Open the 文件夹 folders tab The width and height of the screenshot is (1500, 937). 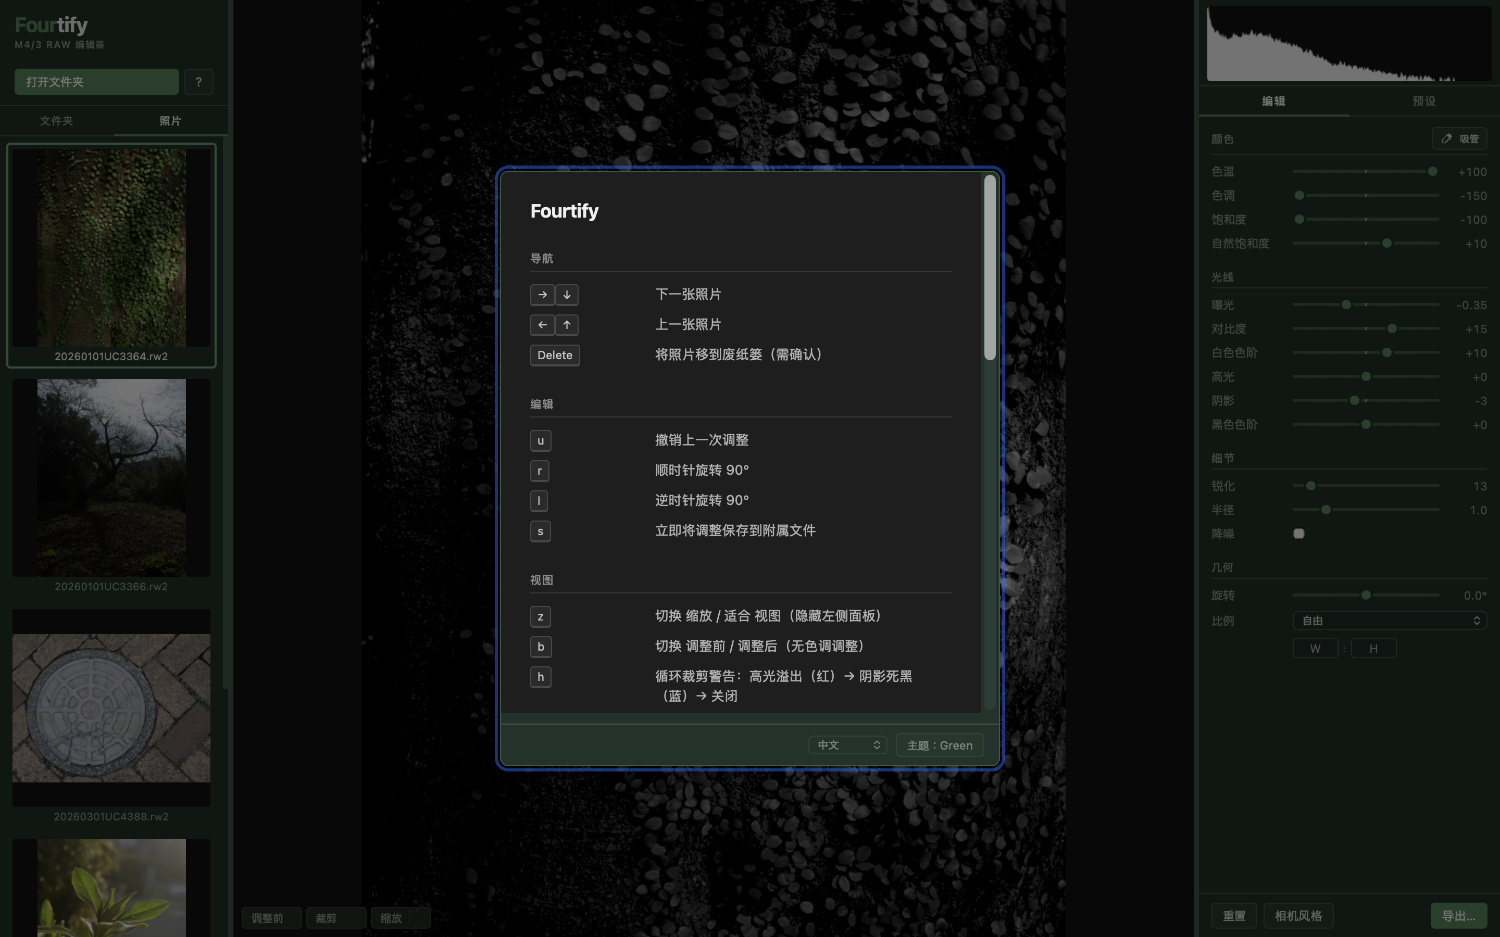pos(57,121)
